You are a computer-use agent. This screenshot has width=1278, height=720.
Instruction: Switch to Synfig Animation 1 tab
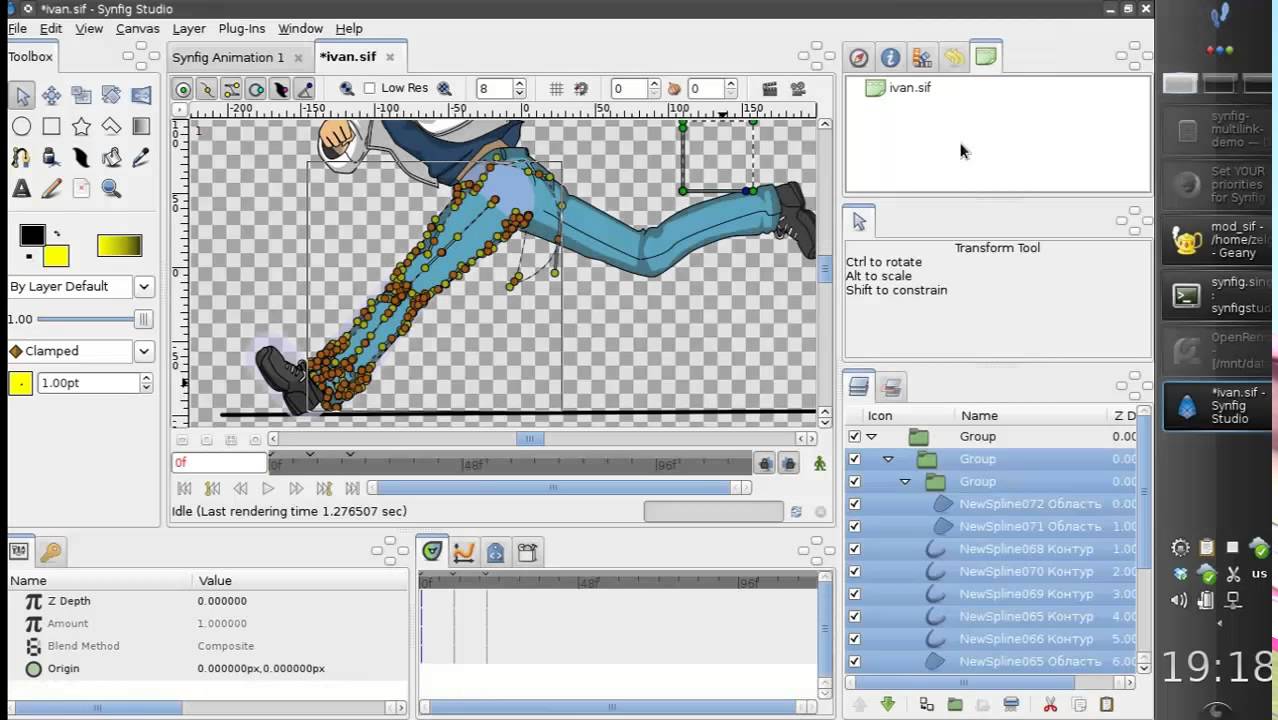point(228,57)
